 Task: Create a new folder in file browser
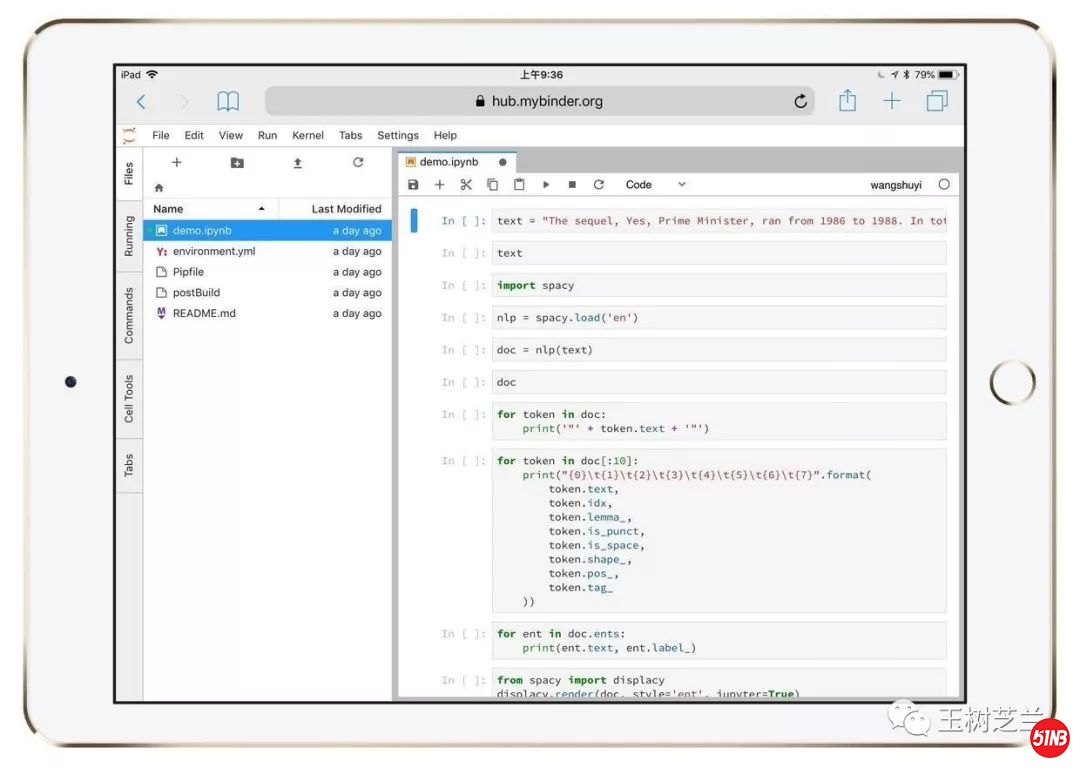237,163
